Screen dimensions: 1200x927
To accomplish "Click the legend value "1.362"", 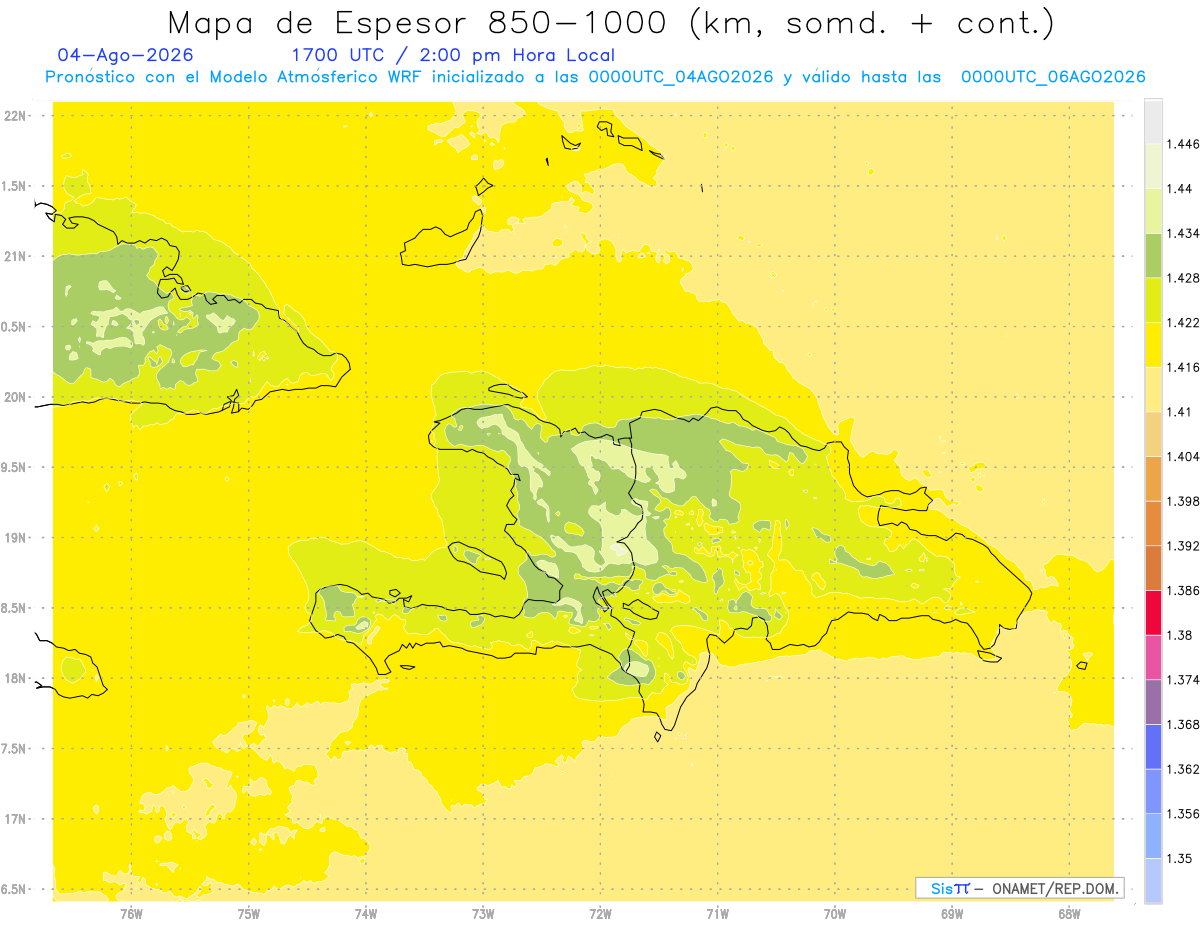I will 1185,769.
